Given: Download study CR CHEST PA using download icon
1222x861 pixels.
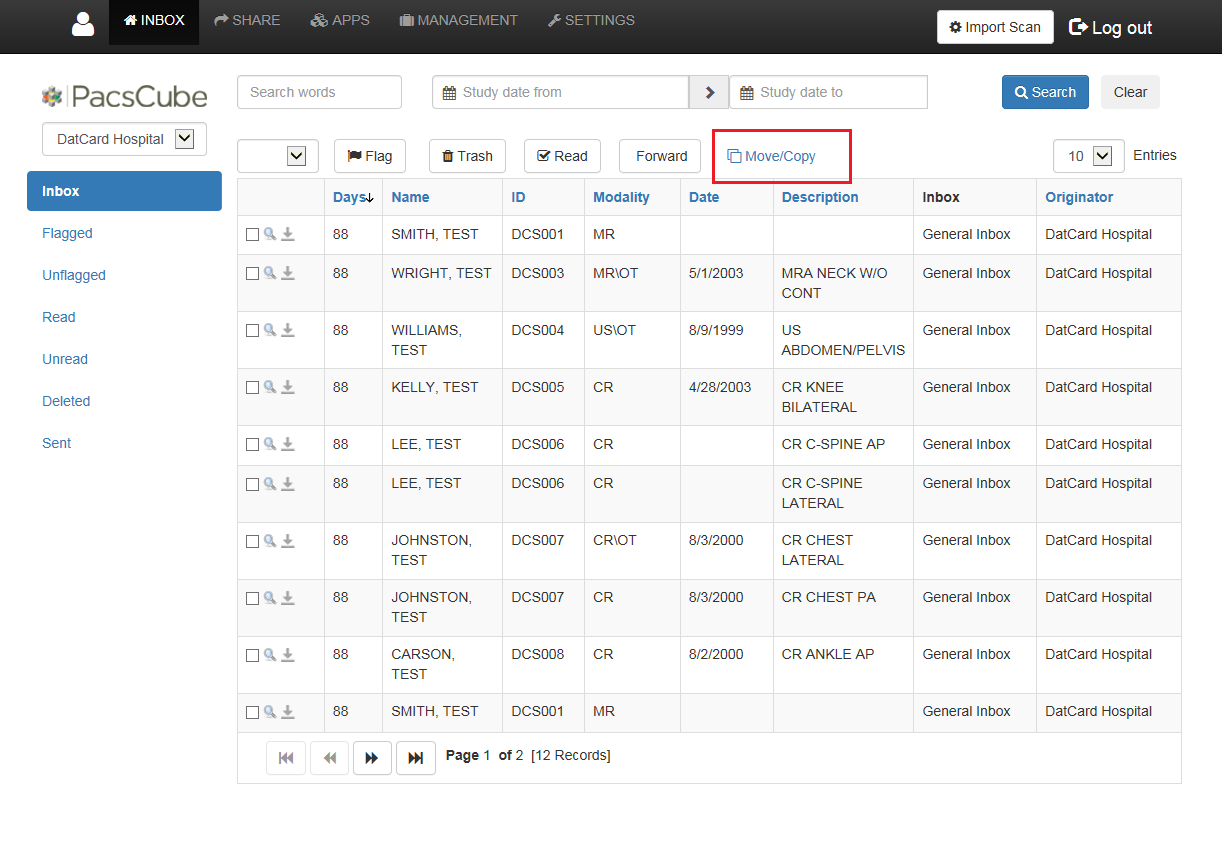Looking at the screenshot, I should pyautogui.click(x=288, y=597).
